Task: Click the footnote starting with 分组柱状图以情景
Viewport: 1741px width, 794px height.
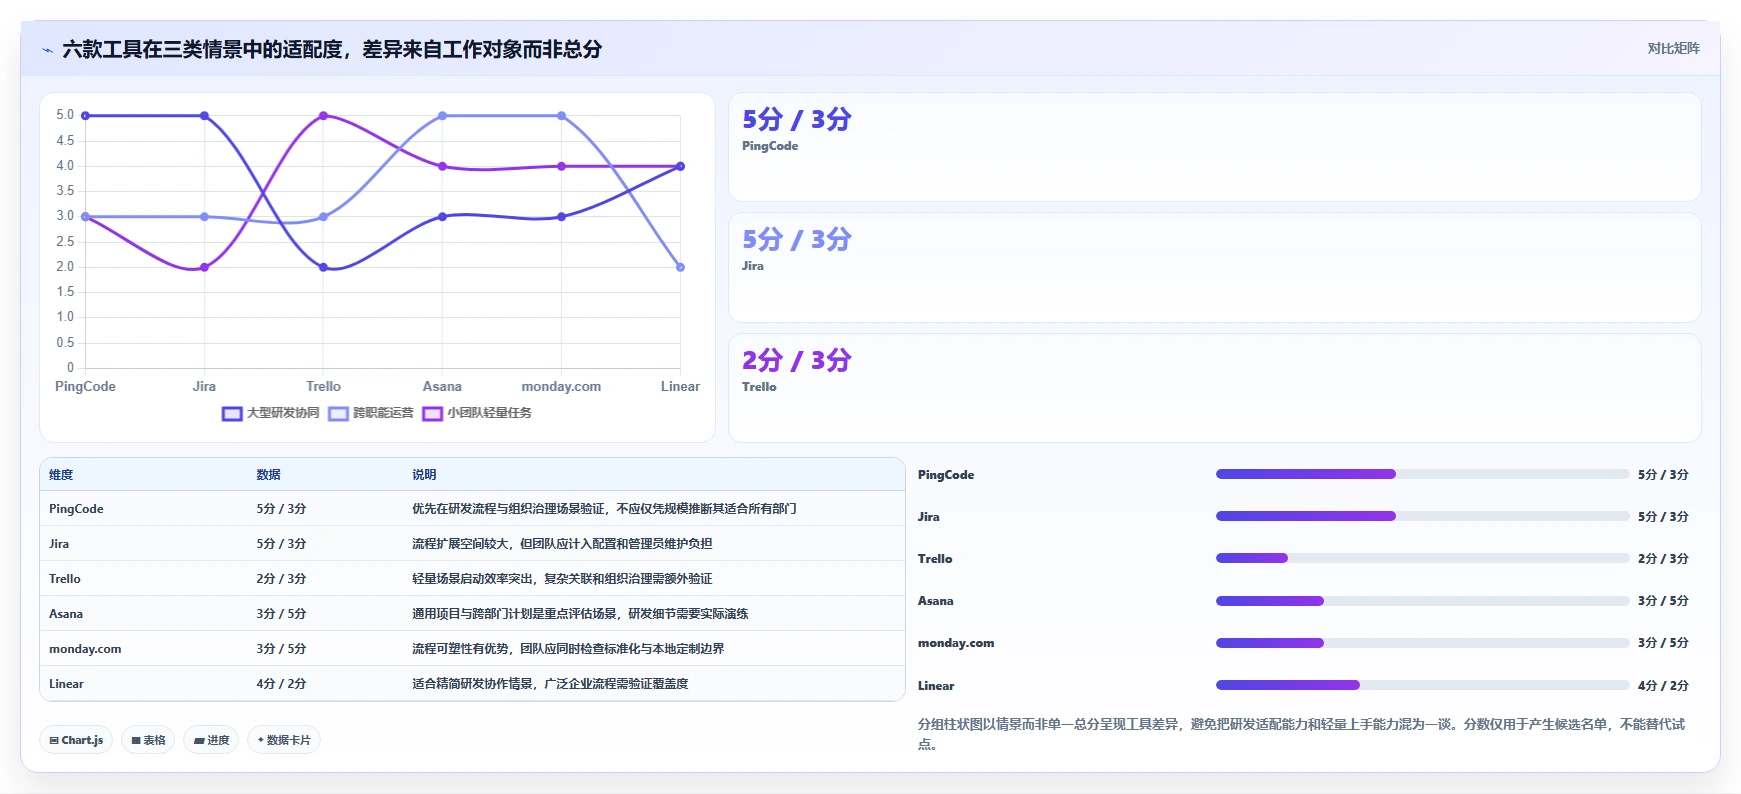Action: click(1302, 734)
